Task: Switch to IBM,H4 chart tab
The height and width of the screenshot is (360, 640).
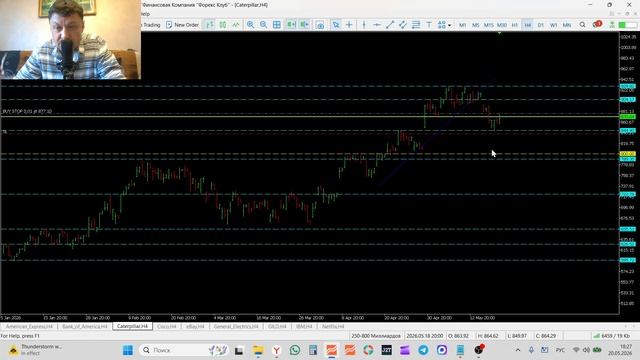Action: pyautogui.click(x=304, y=327)
